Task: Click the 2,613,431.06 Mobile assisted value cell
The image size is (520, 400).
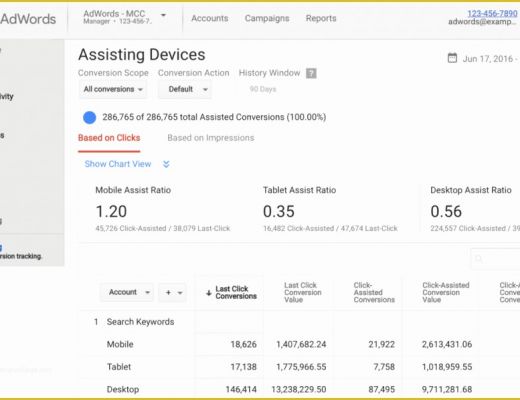Action: pyautogui.click(x=447, y=344)
